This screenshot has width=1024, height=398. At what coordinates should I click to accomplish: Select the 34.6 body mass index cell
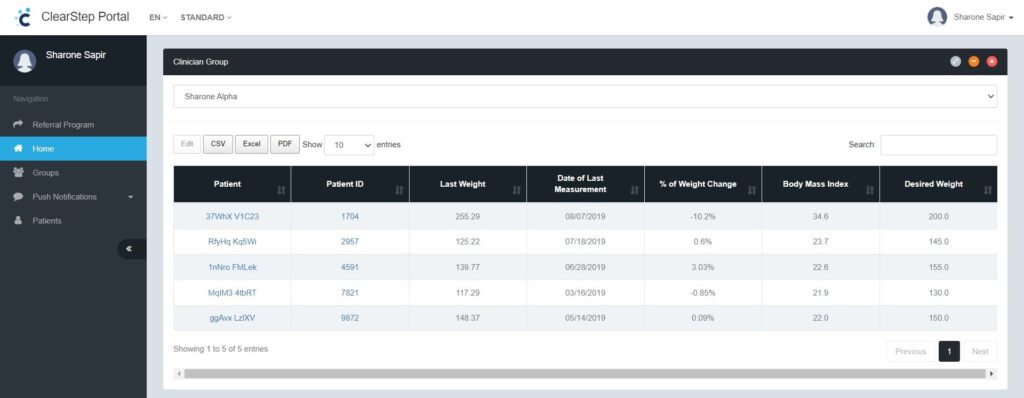coord(820,216)
